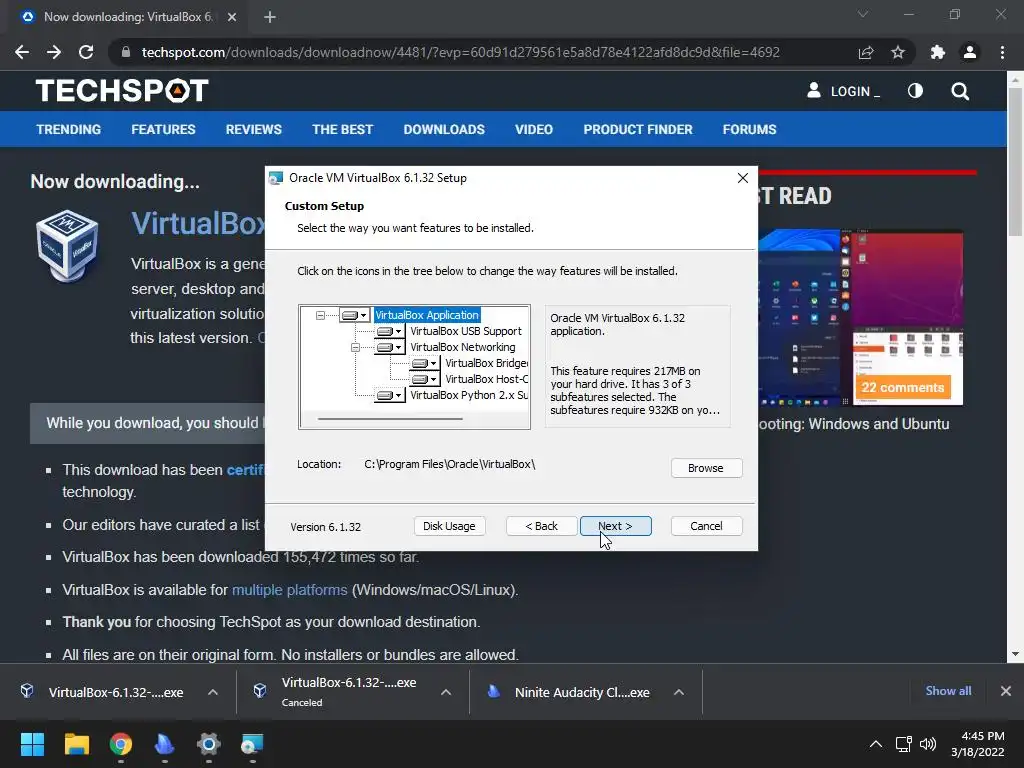
Task: Open the DOWNLOADS menu
Action: coord(444,129)
